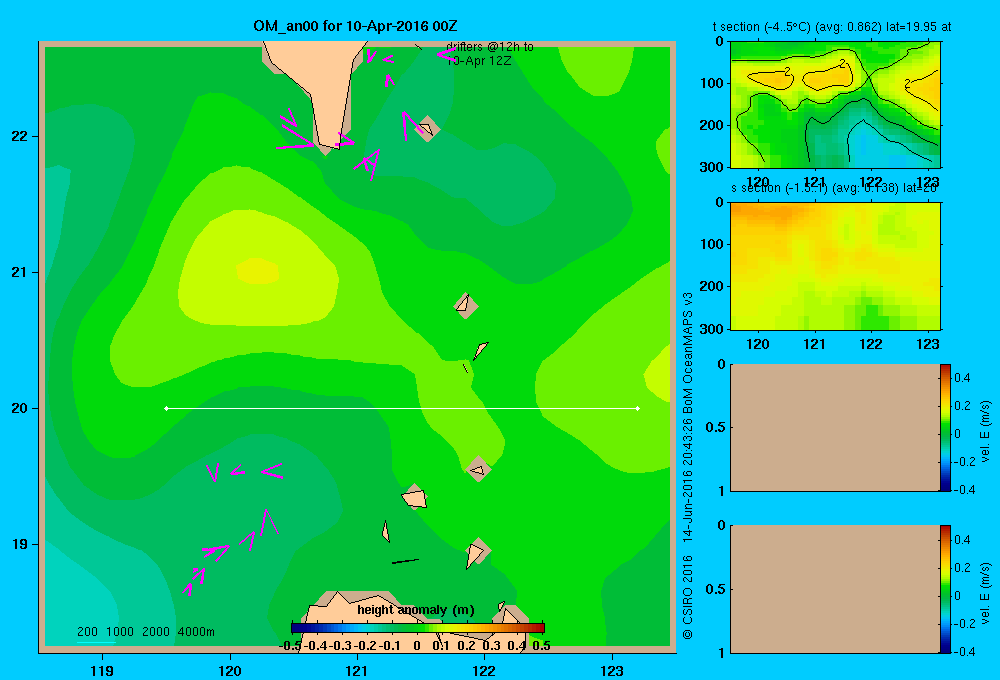This screenshot has width=1000, height=680.
Task: Click longitude axis label 122 on the main map
Action: tap(484, 670)
